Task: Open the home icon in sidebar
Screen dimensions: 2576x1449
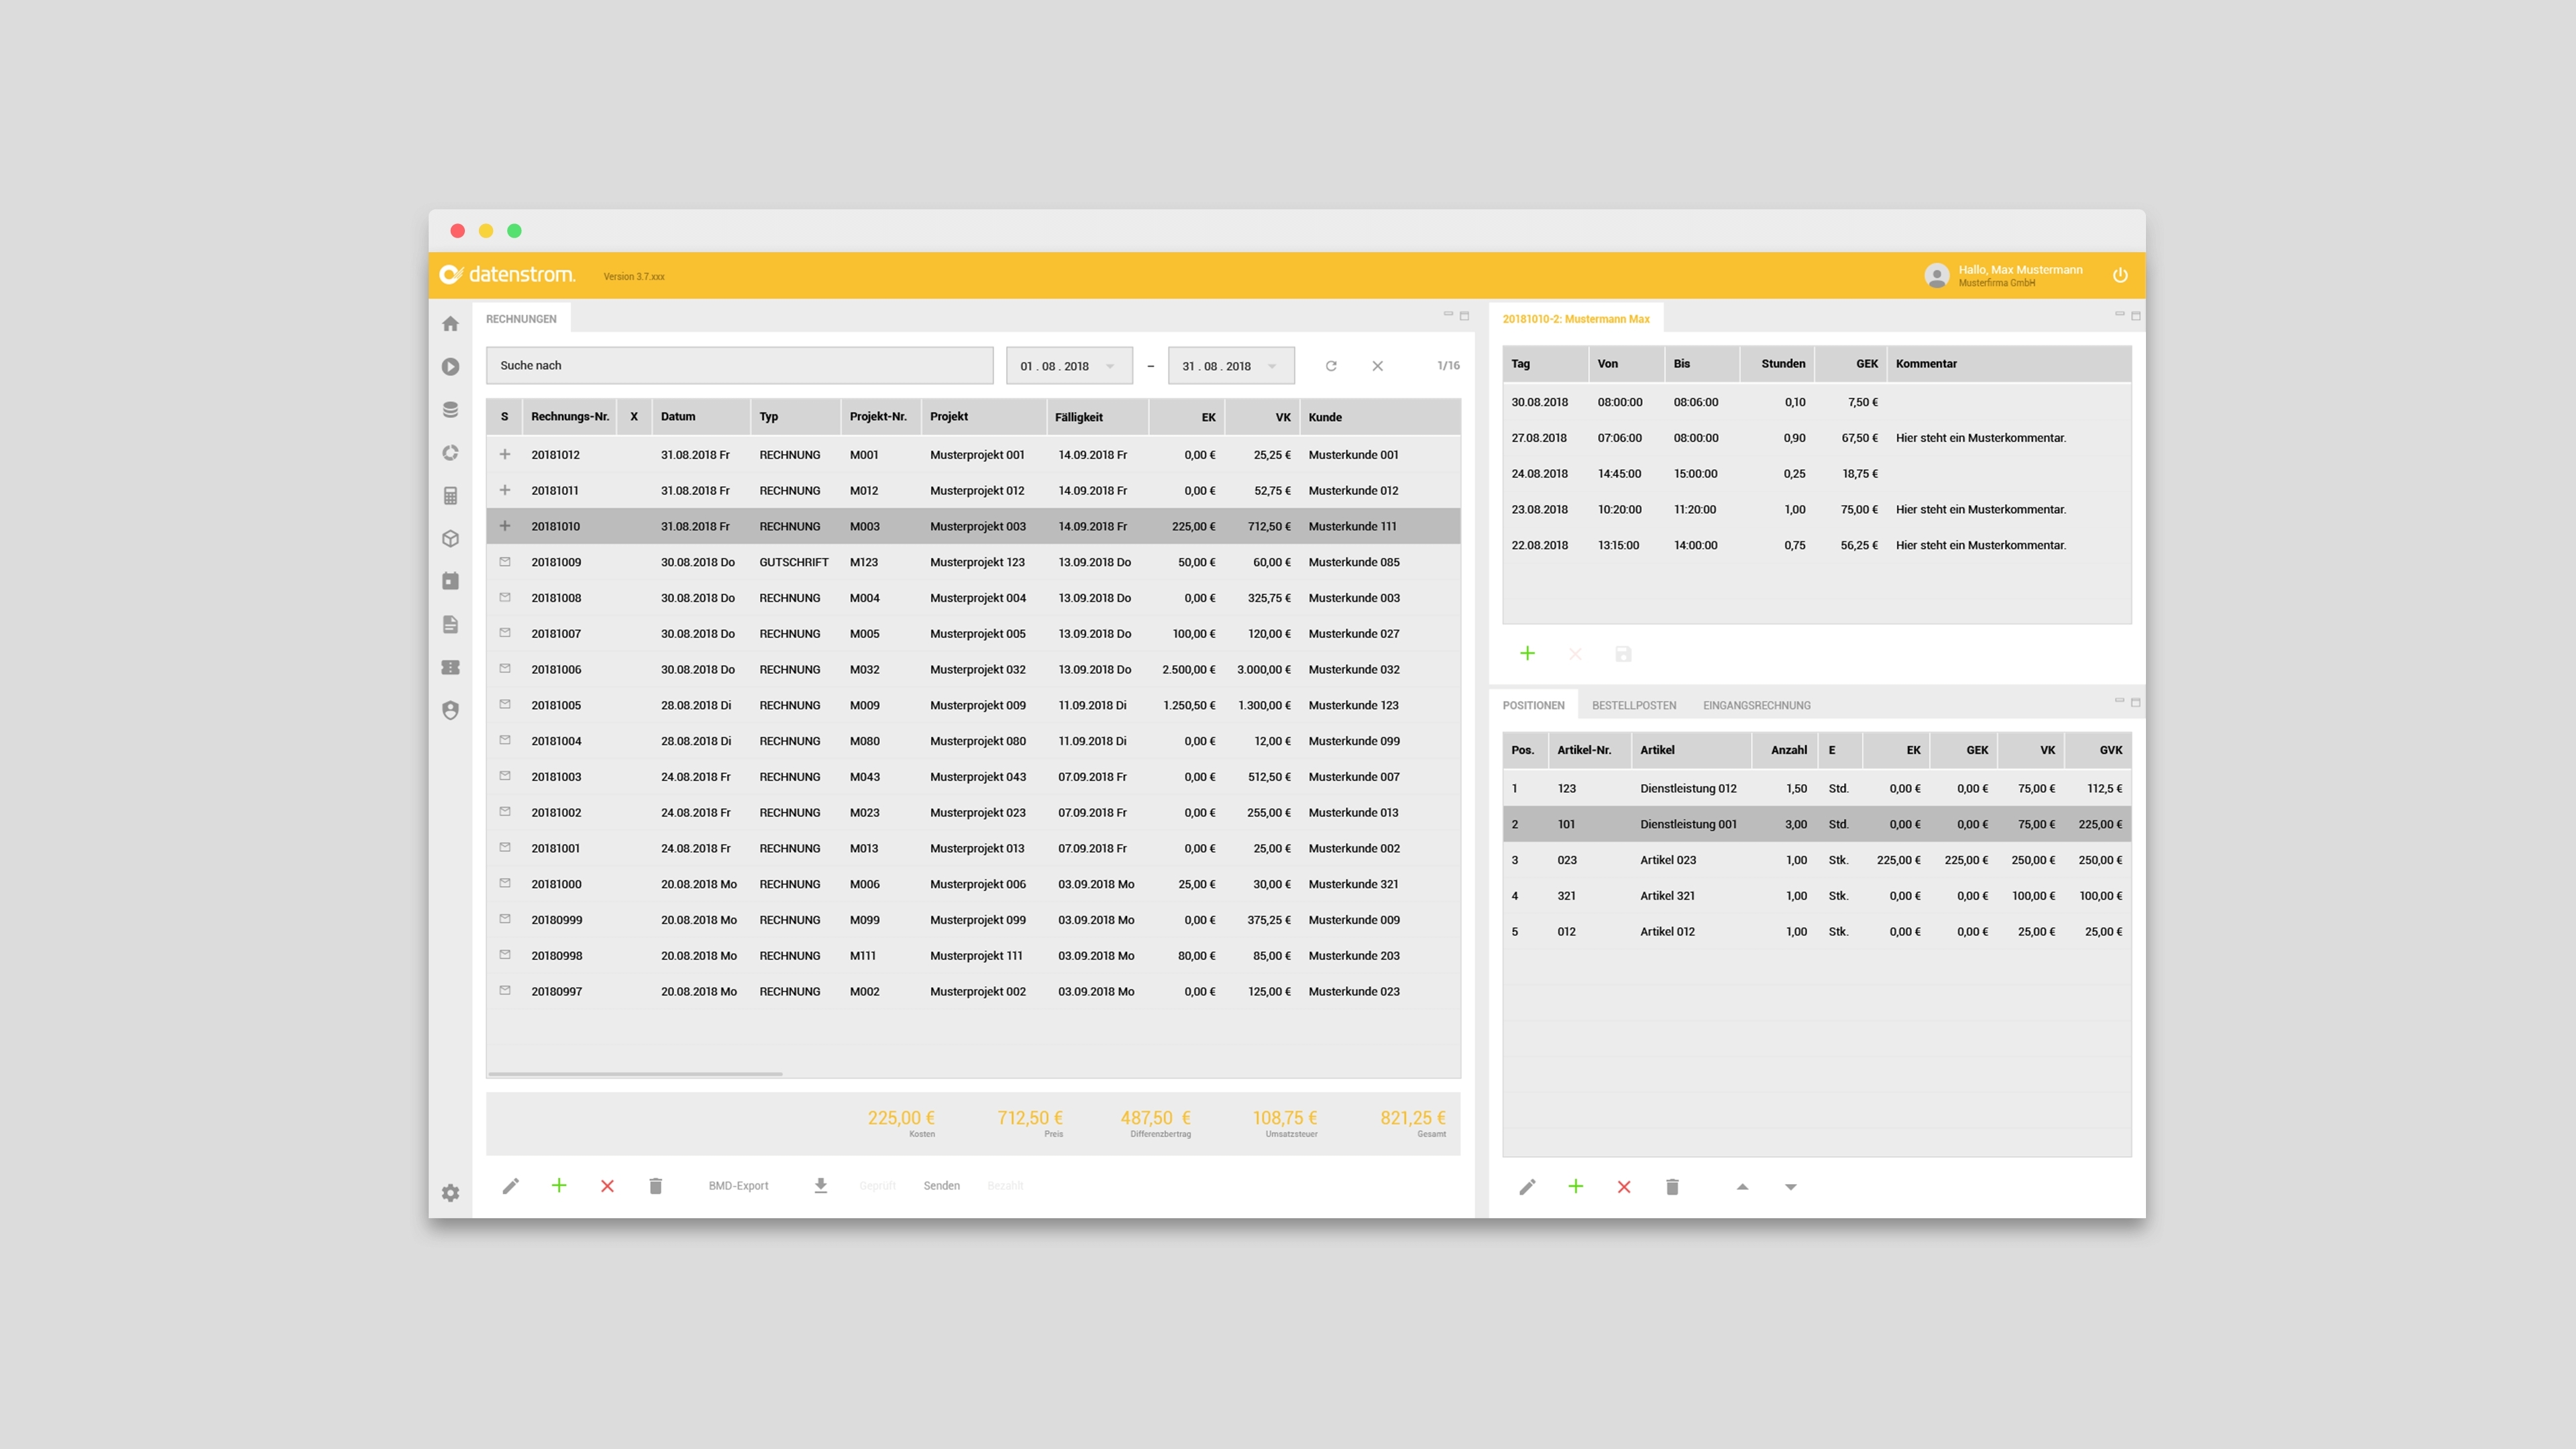Action: [450, 324]
